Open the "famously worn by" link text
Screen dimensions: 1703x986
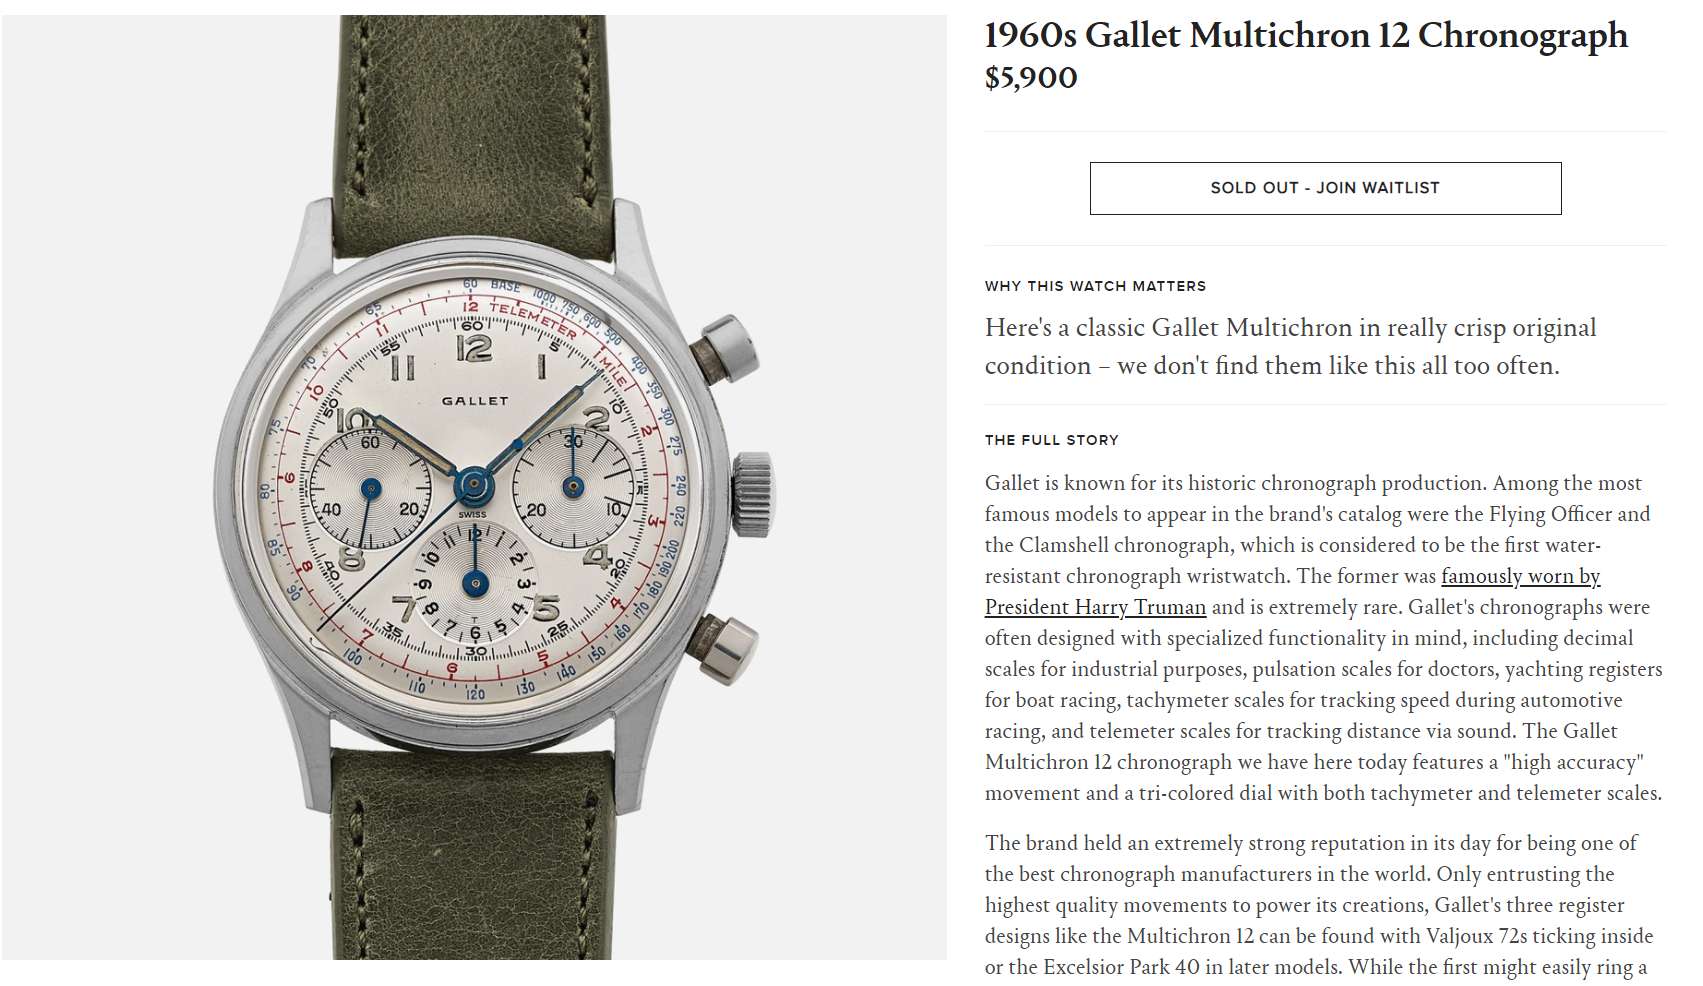1520,576
